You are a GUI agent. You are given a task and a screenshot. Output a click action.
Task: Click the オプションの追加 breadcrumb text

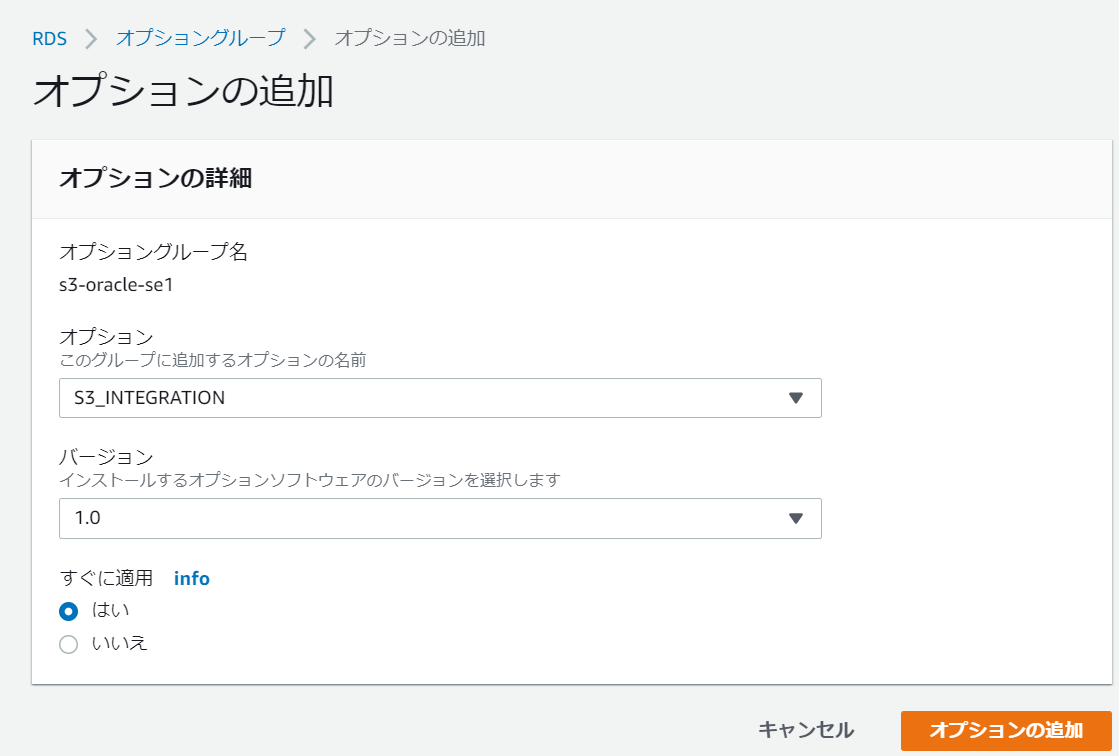tap(410, 37)
